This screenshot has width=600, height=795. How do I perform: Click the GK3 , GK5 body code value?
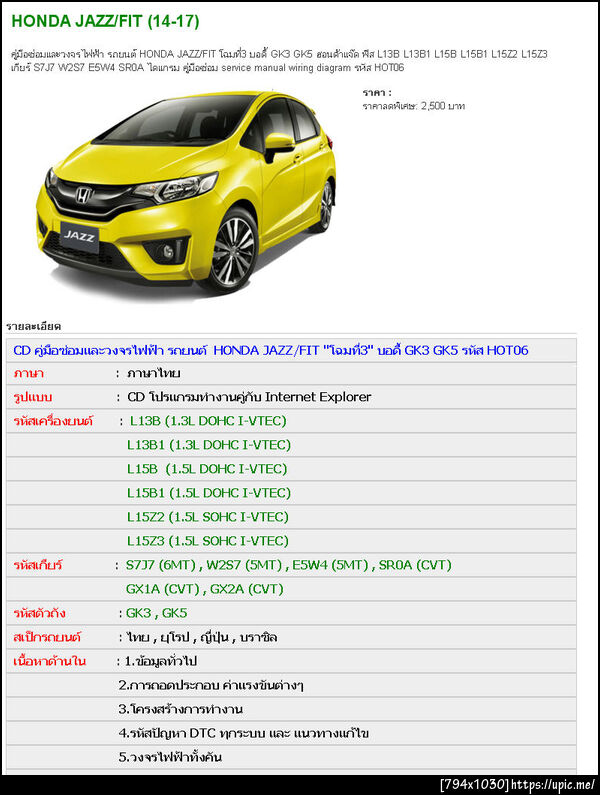click(156, 613)
